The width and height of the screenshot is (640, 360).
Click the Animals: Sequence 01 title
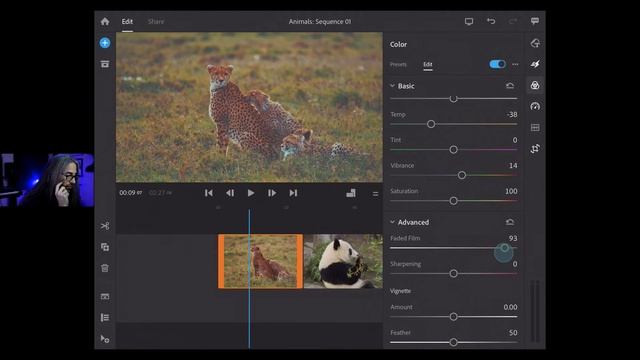coord(320,22)
